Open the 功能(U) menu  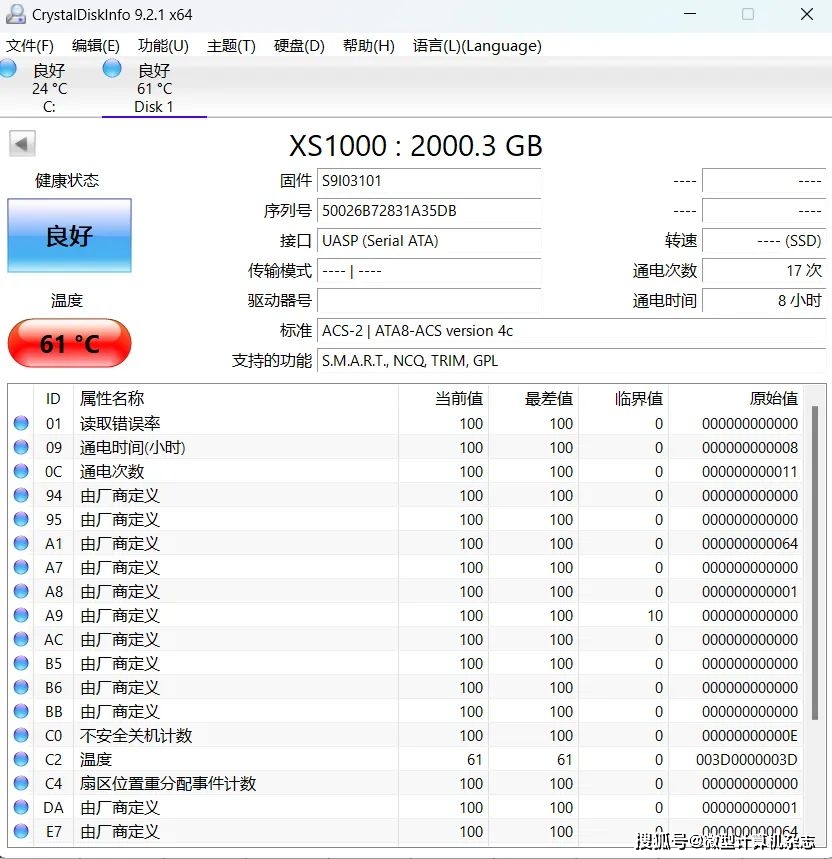click(x=163, y=46)
